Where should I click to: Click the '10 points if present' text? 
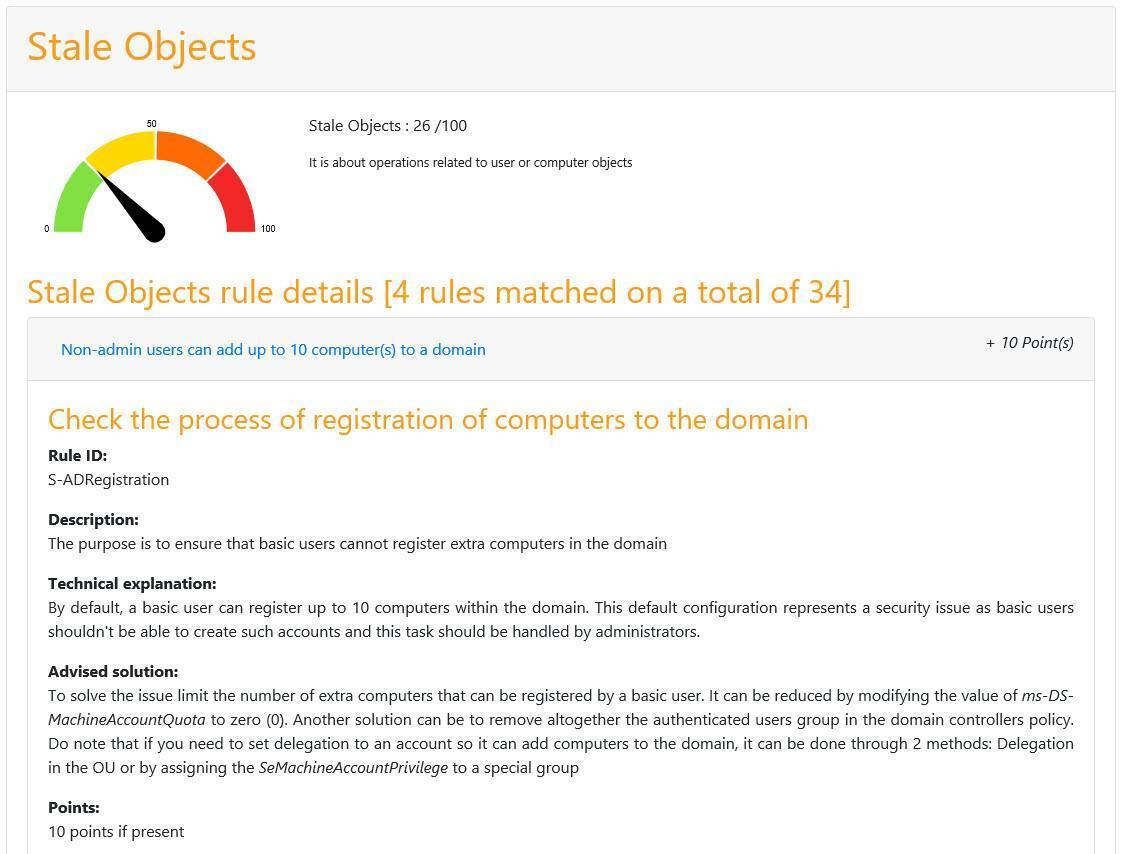click(116, 832)
